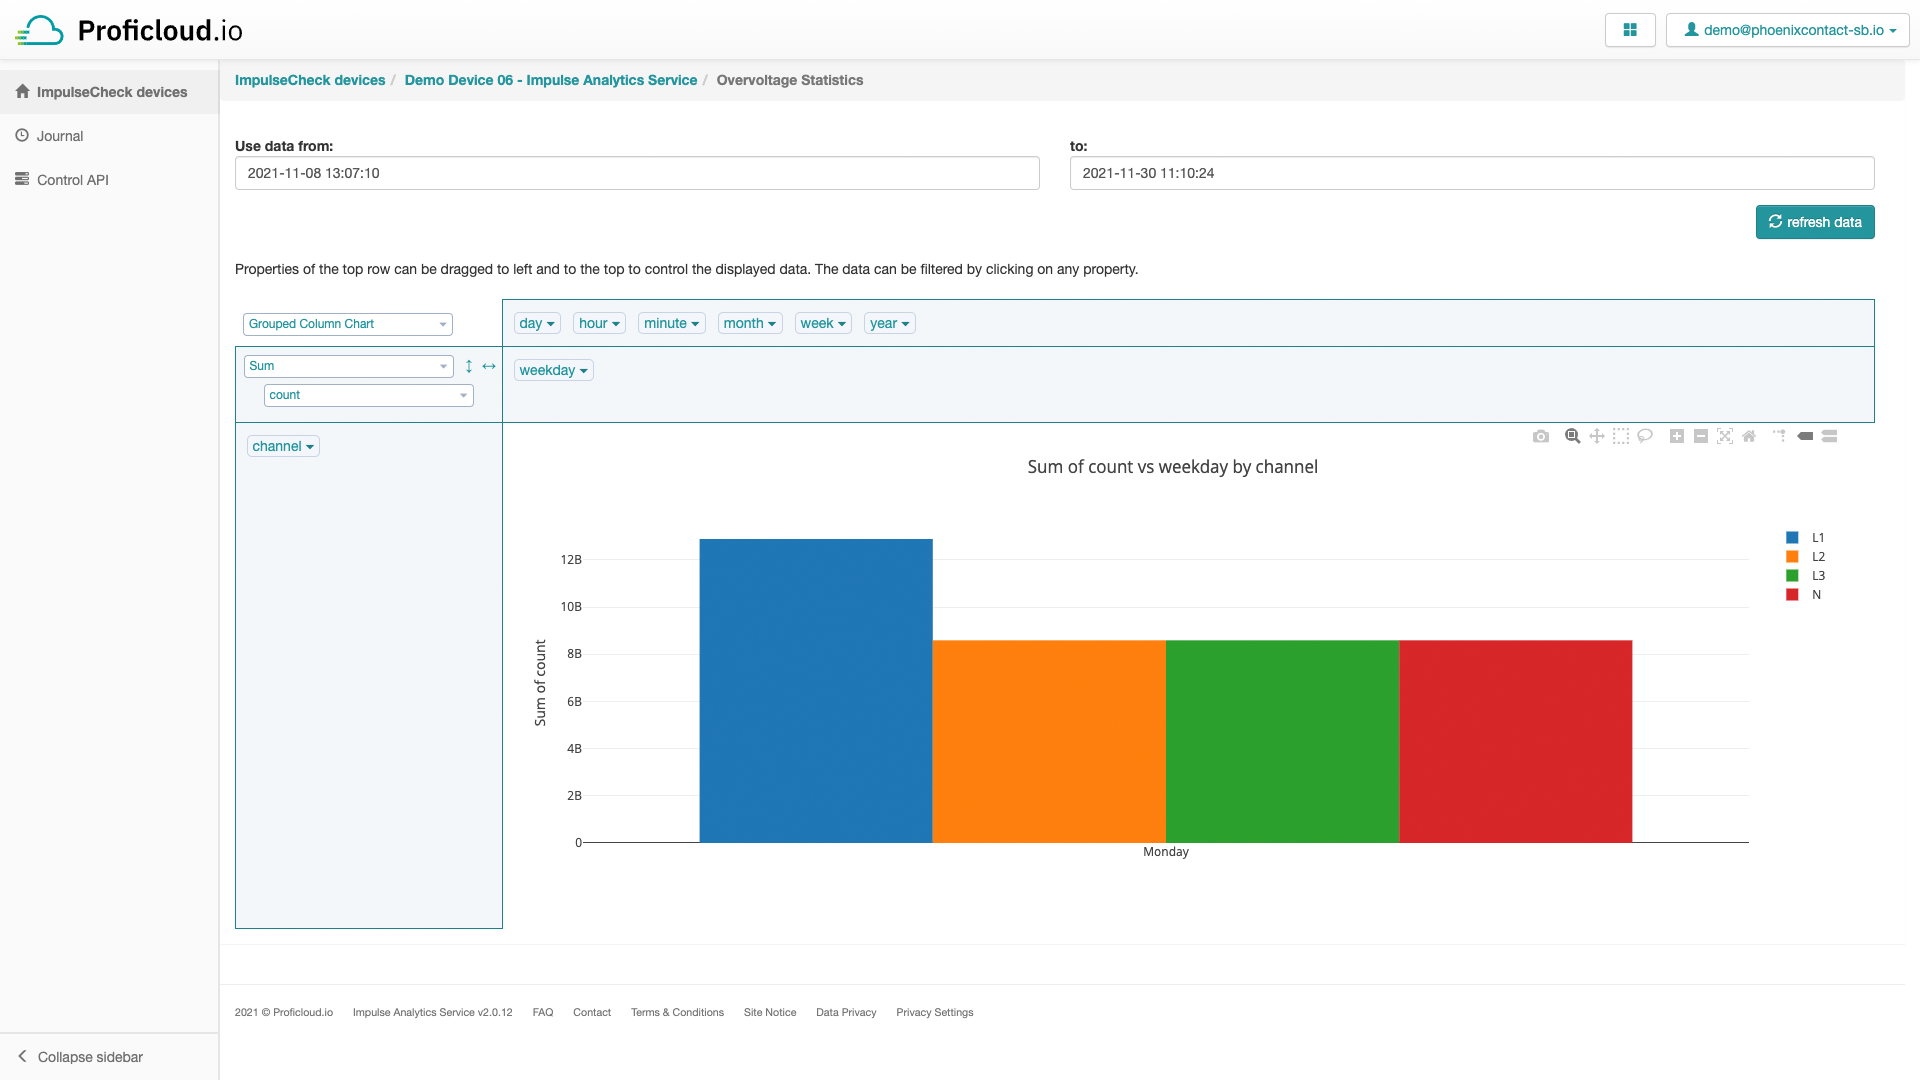Open the Sum aggregation dropdown
This screenshot has width=1920, height=1080.
pos(348,366)
